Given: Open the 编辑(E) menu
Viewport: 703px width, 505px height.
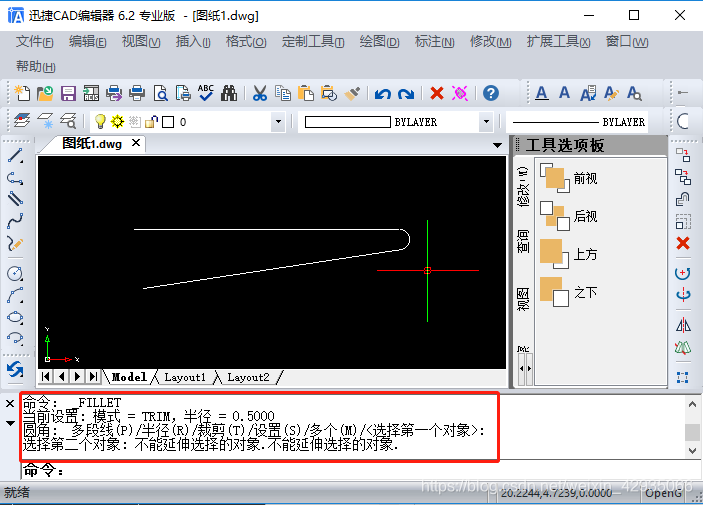Looking at the screenshot, I should coord(87,42).
